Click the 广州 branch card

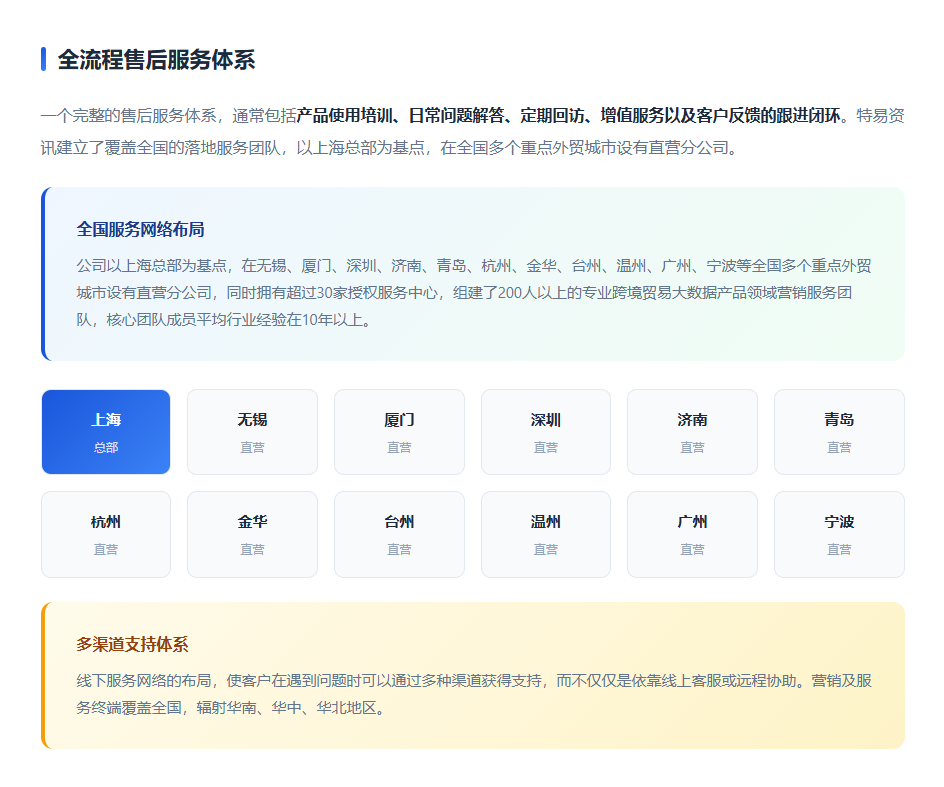pos(692,534)
